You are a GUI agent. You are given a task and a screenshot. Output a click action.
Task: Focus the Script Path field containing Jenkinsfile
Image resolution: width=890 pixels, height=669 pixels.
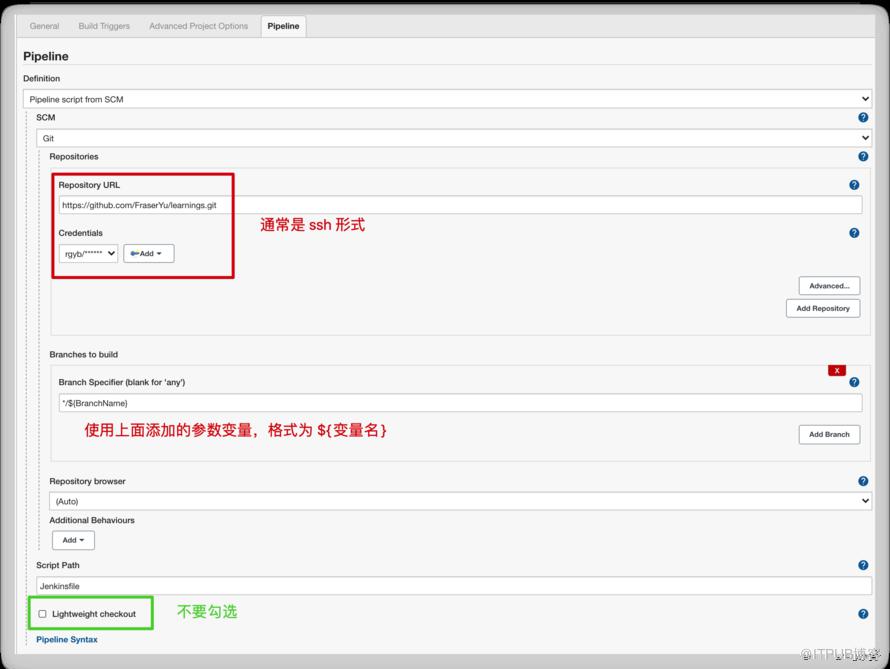454,586
